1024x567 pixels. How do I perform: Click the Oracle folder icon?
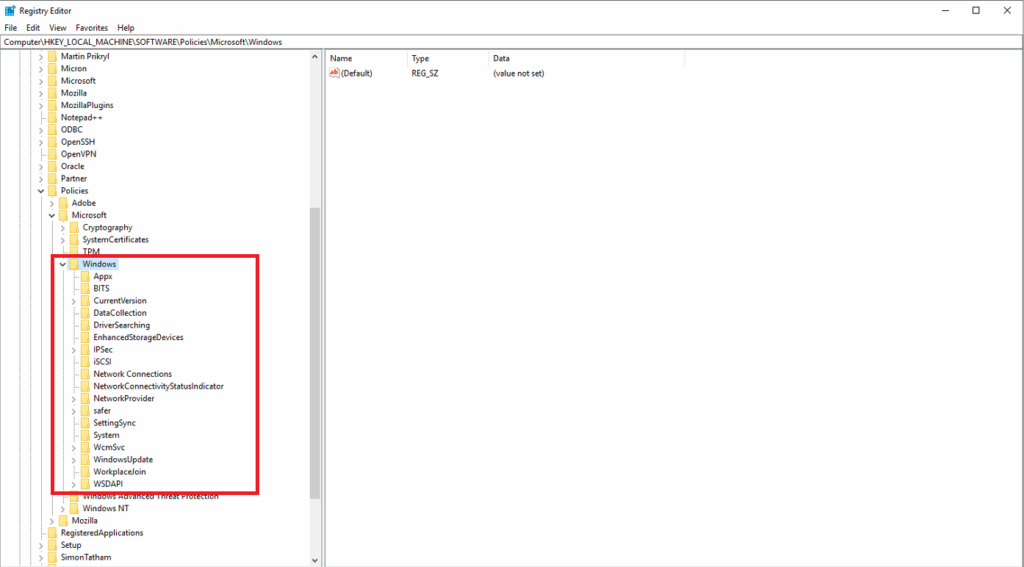[x=52, y=166]
